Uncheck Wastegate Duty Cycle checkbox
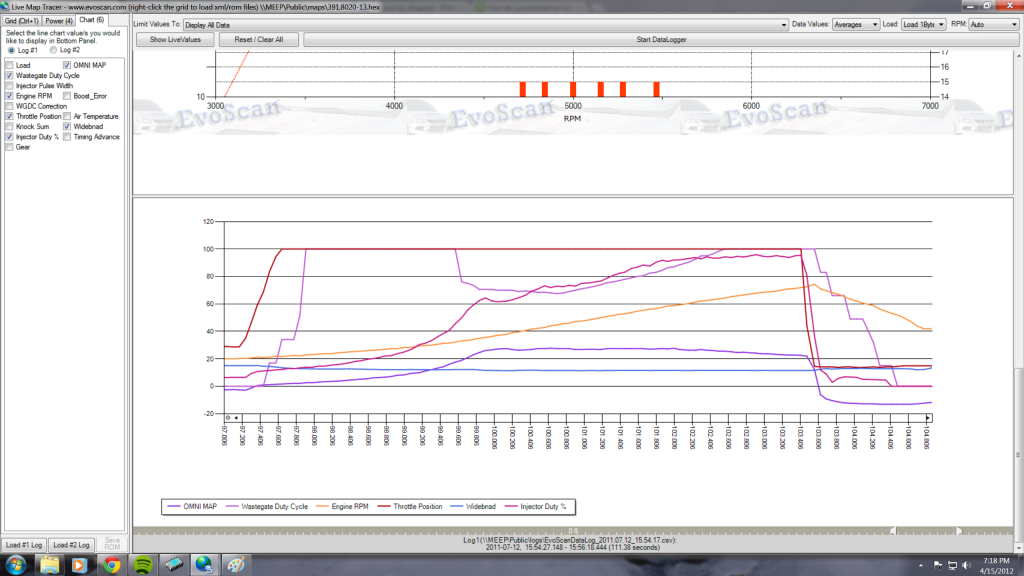This screenshot has height=576, width=1024. coord(9,76)
